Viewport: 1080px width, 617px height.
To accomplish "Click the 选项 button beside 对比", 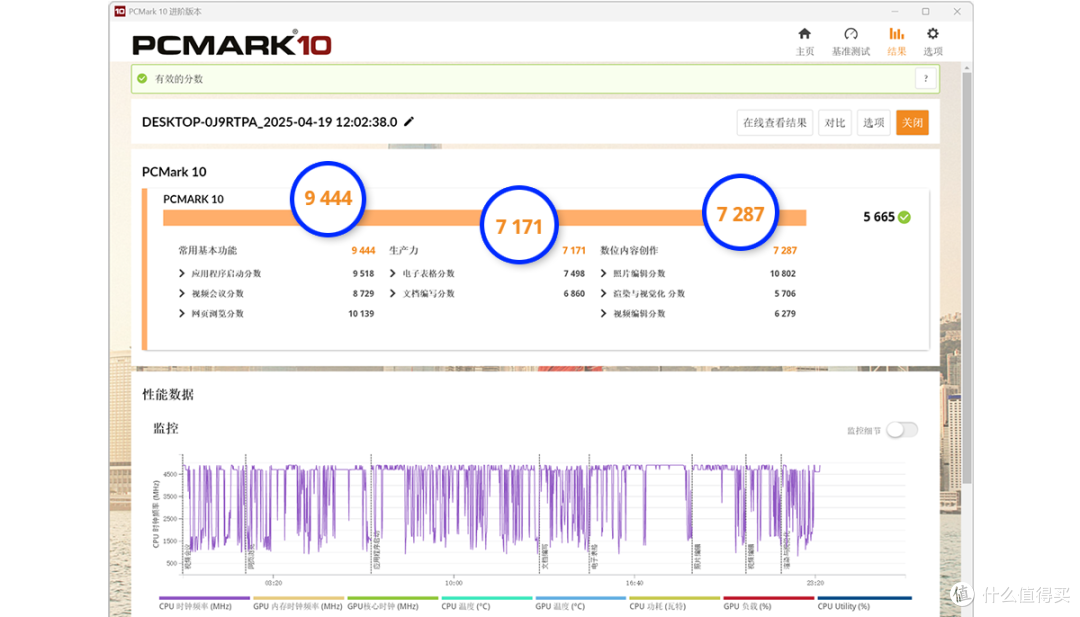I will pyautogui.click(x=873, y=123).
